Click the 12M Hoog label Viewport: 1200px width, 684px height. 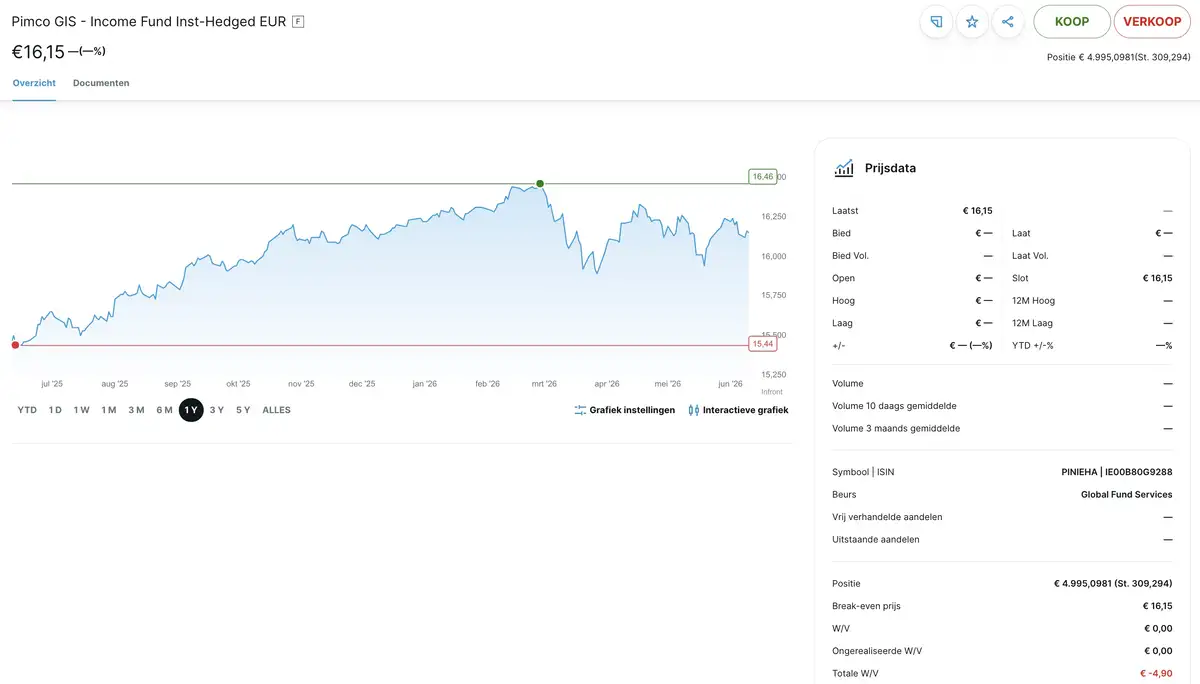pyautogui.click(x=1033, y=300)
